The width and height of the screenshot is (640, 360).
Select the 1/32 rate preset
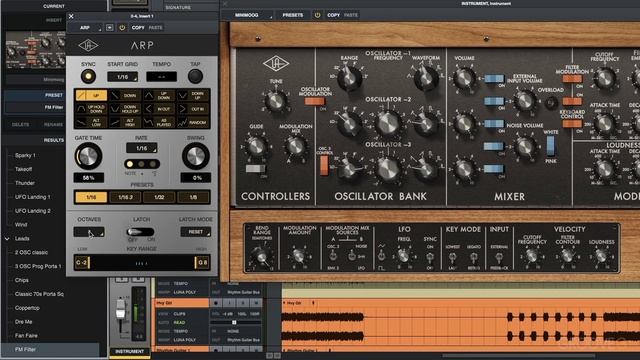pyautogui.click(x=159, y=197)
